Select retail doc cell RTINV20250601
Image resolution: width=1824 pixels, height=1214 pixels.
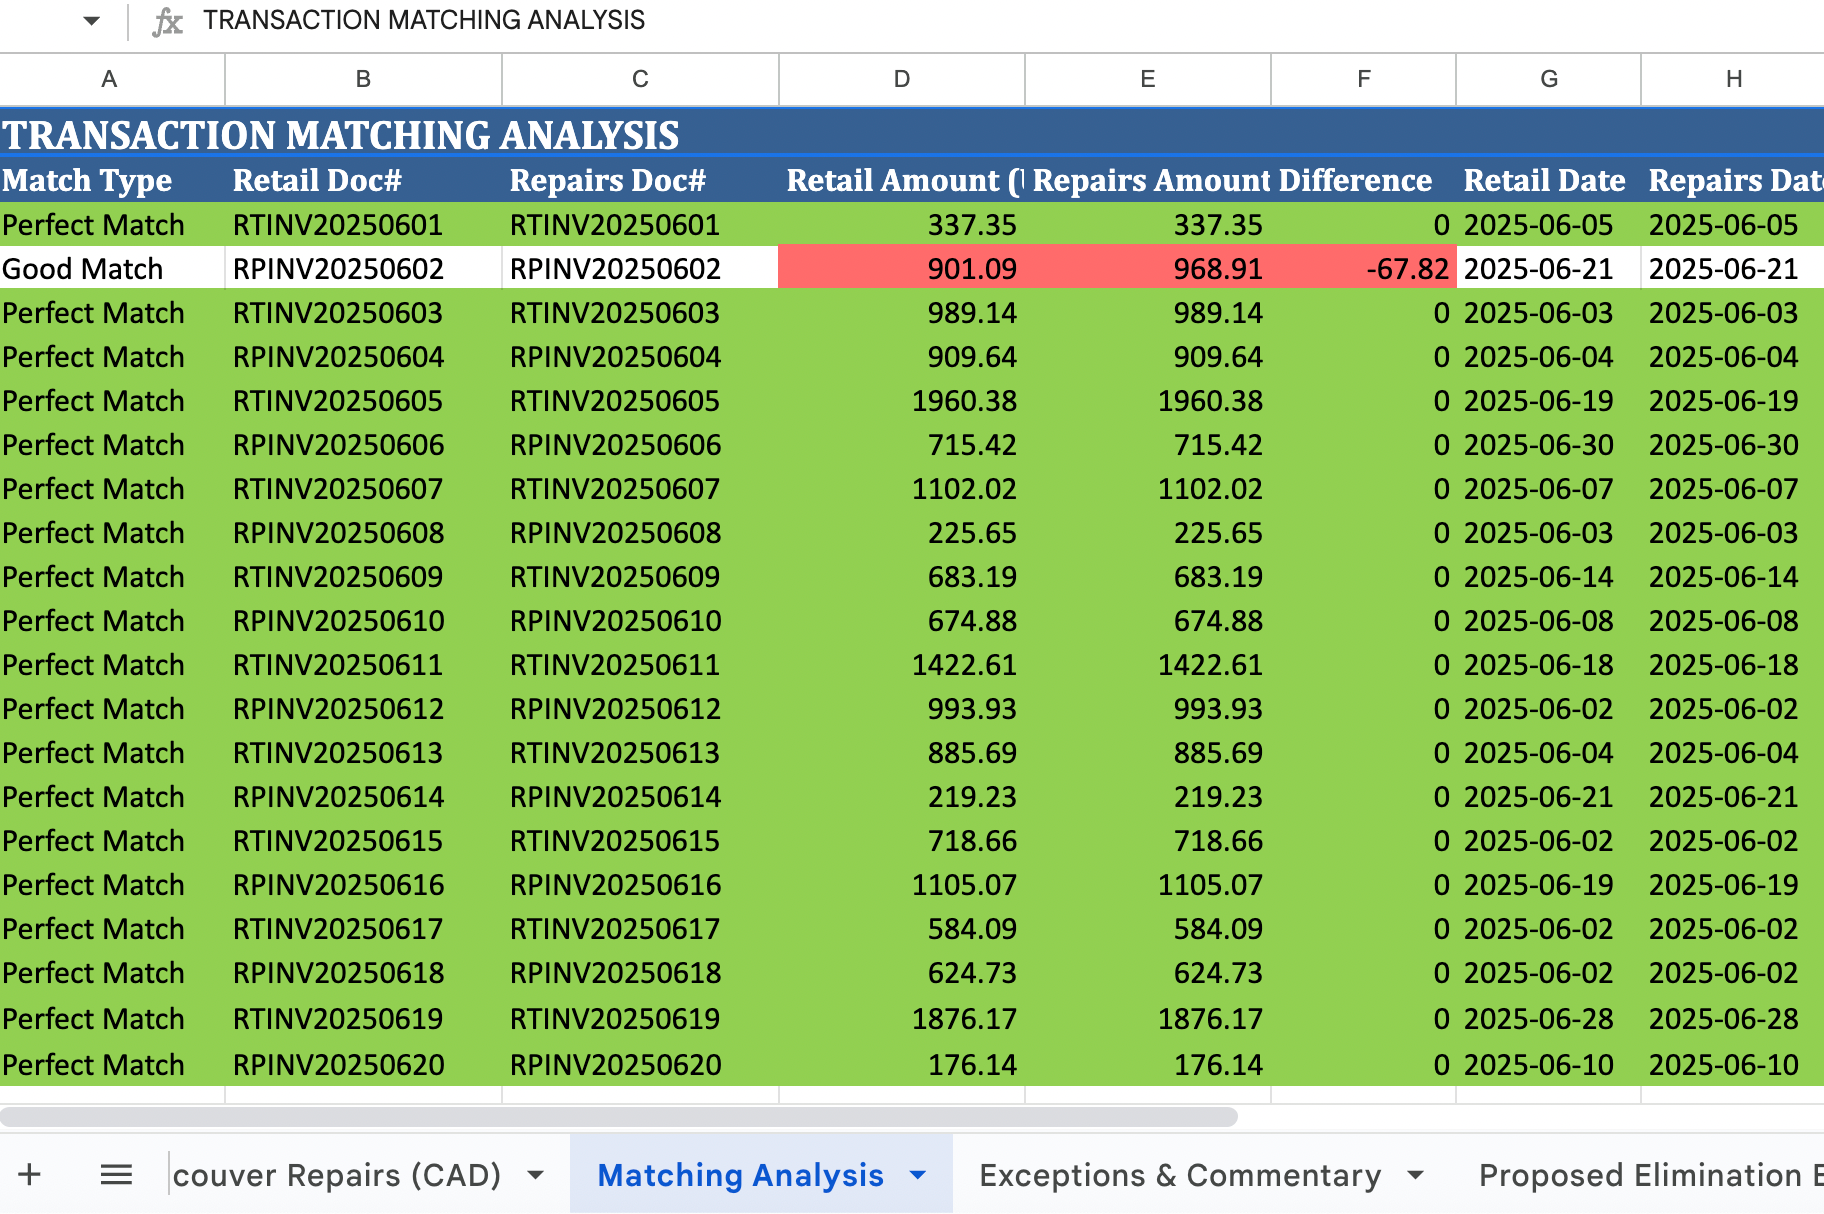pyautogui.click(x=364, y=224)
